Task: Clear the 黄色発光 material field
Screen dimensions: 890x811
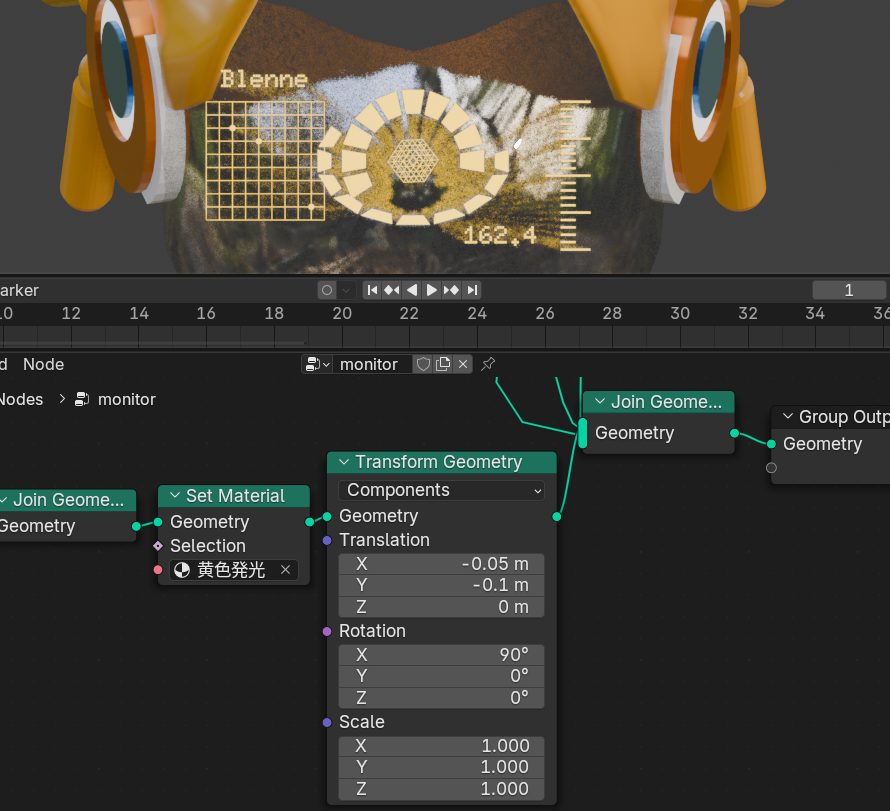Action: coord(285,570)
